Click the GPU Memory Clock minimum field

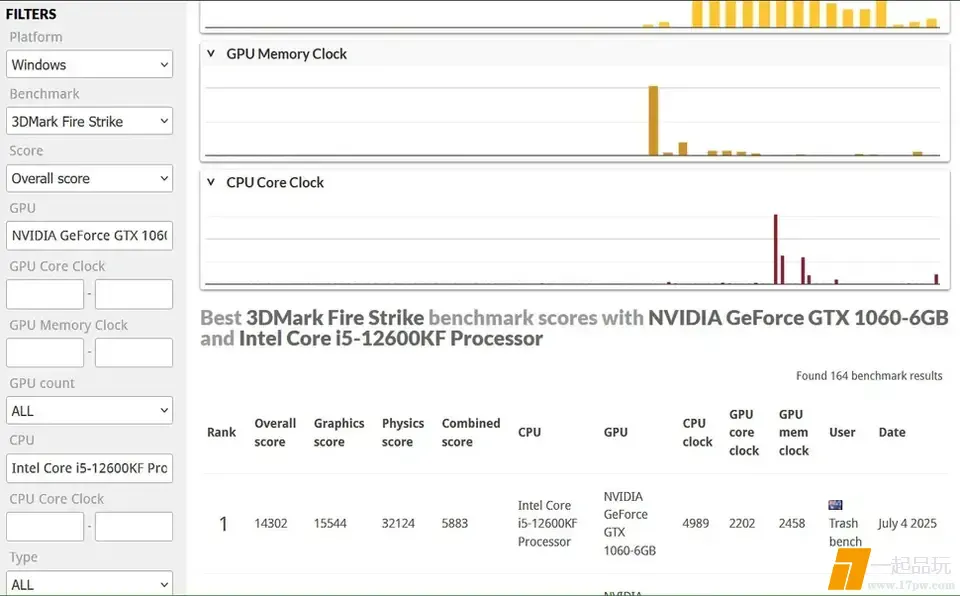(x=45, y=352)
